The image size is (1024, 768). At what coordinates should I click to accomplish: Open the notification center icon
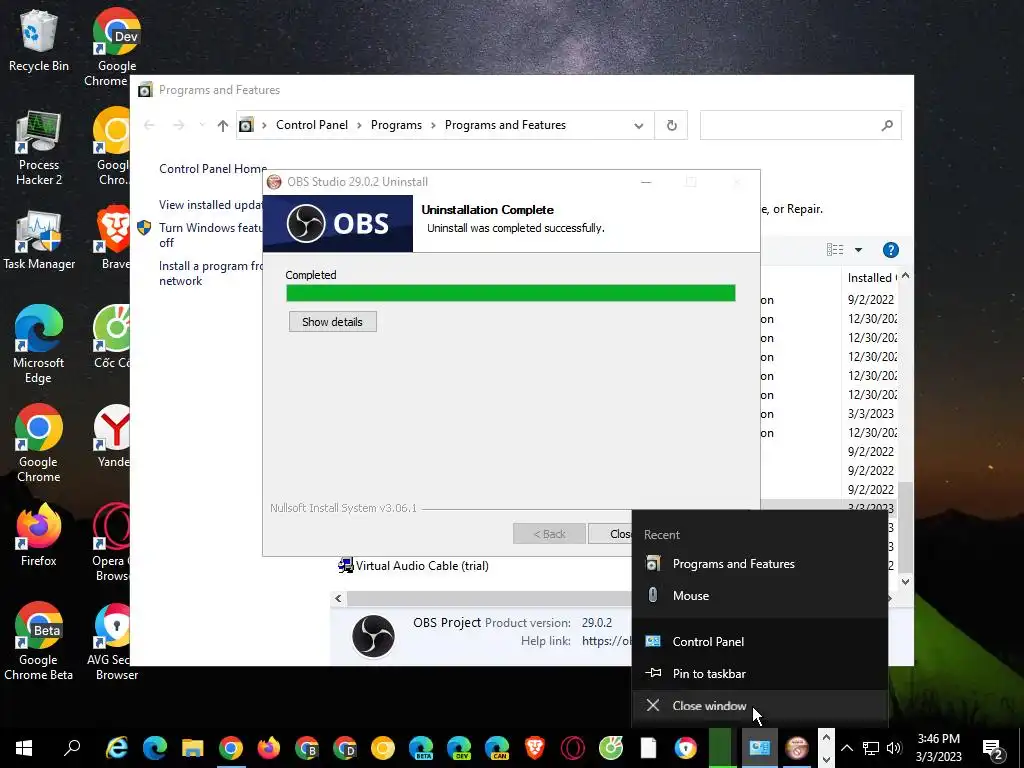(x=993, y=748)
